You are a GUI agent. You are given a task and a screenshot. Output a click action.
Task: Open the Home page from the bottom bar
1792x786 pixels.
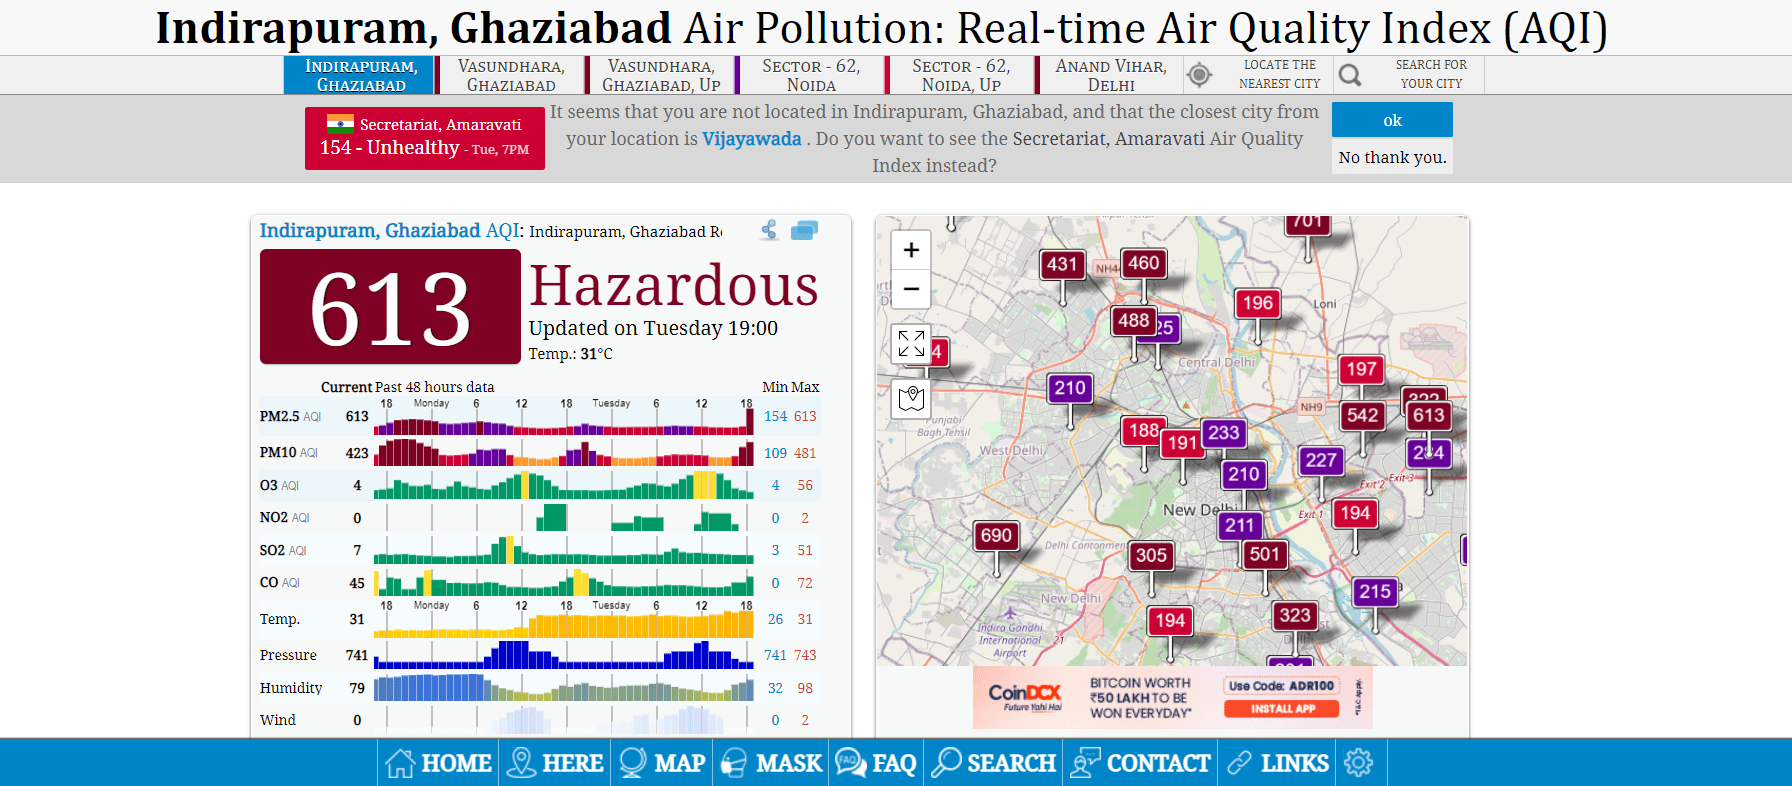[439, 763]
